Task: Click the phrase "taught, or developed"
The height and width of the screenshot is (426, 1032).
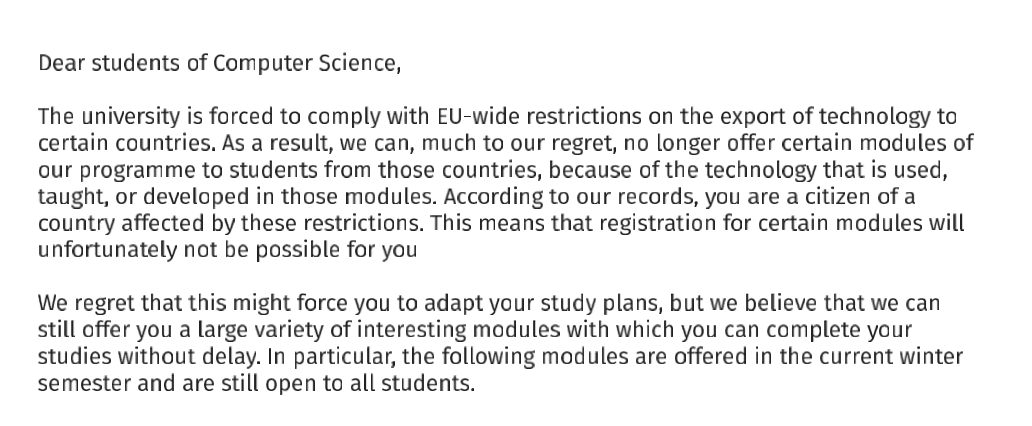Action: [x=134, y=196]
